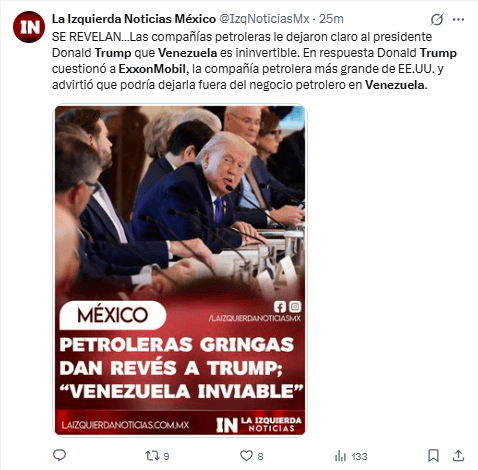Visit the @IzqNoticiasMx handle link

pos(264,19)
